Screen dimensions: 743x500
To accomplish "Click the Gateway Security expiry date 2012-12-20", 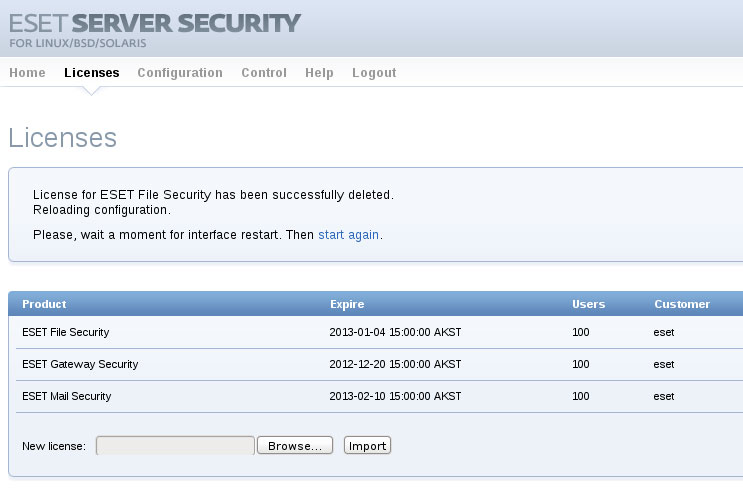I will [x=395, y=364].
